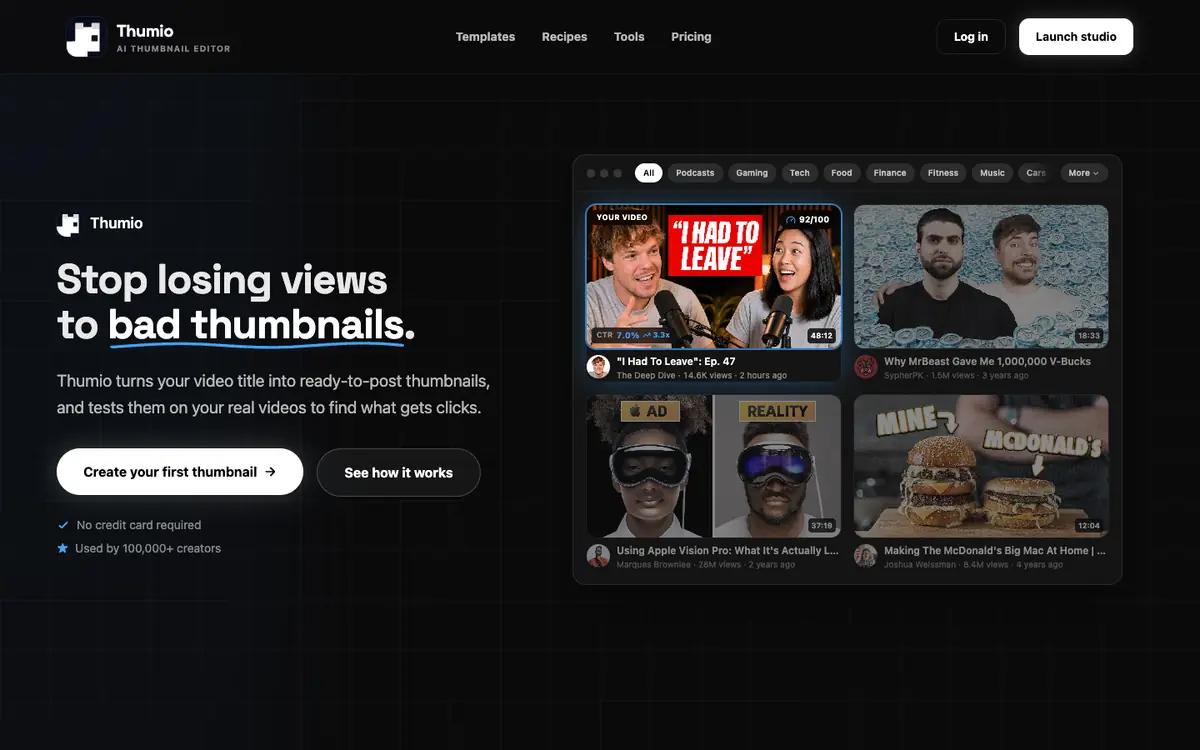Open the Templates menu item
The height and width of the screenshot is (750, 1200).
coord(485,37)
